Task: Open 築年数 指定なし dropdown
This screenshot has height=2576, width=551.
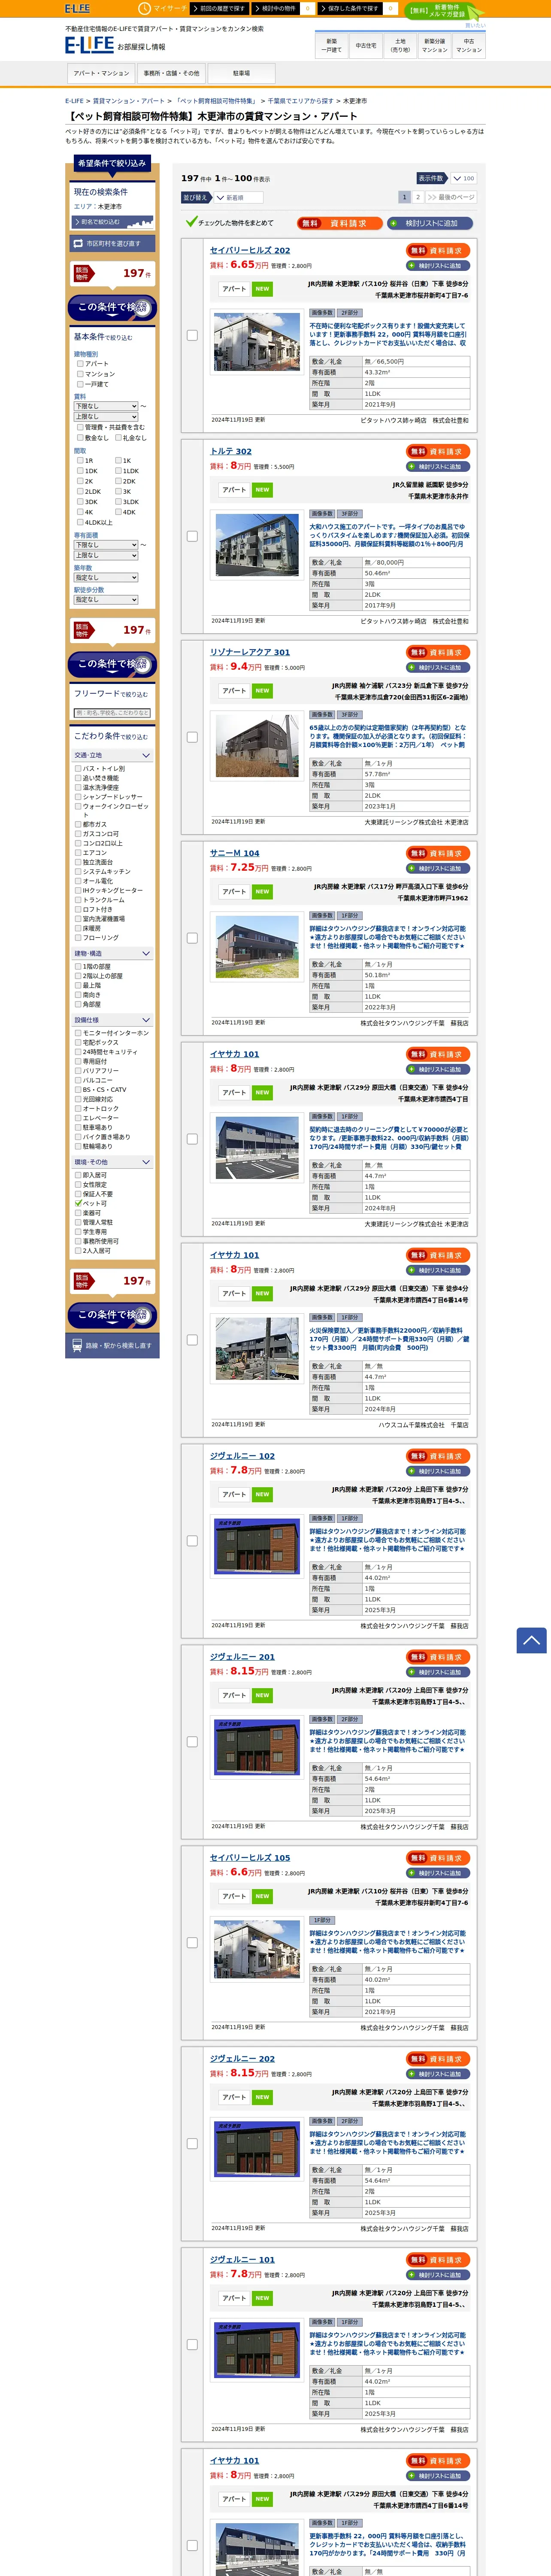Action: coord(106,577)
